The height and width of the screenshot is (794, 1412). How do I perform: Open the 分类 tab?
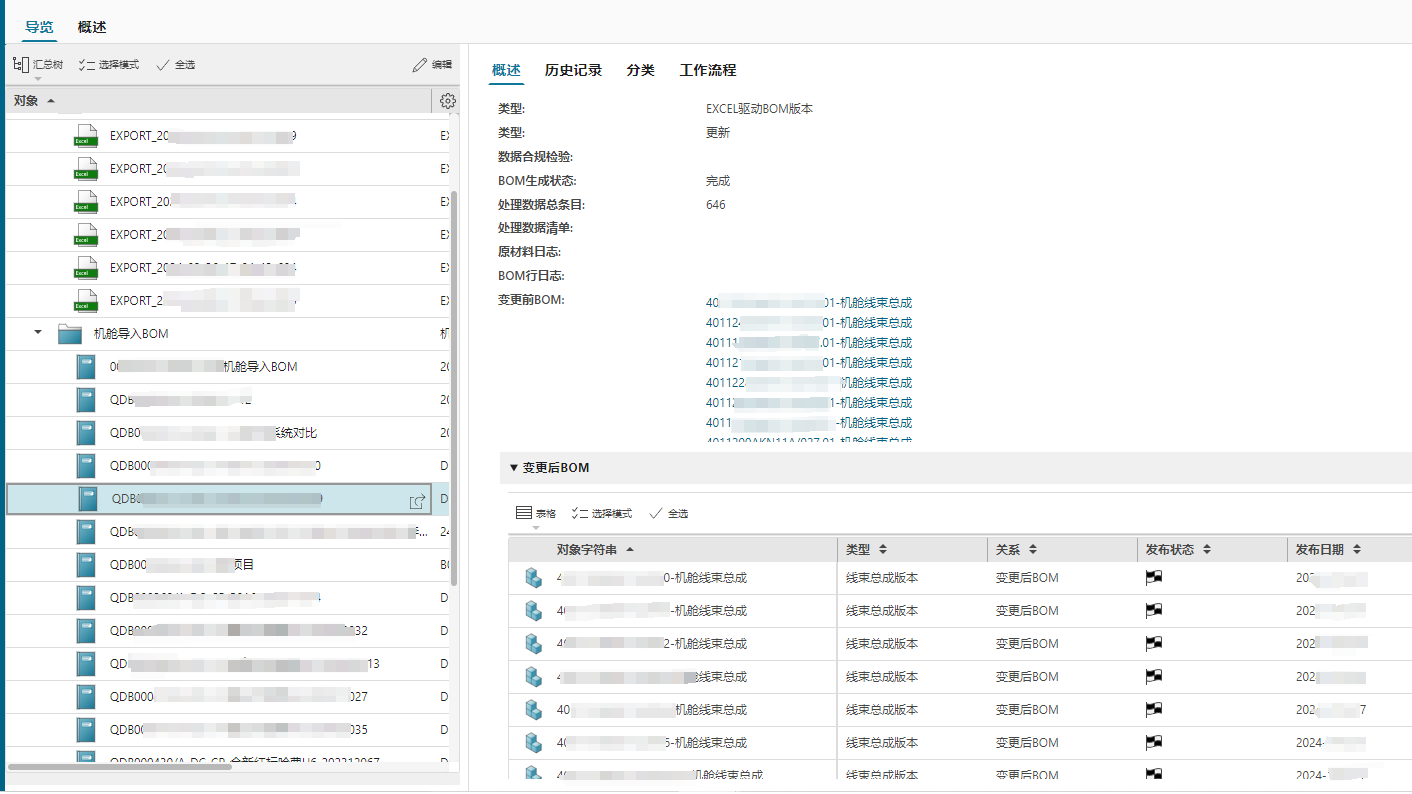pos(641,70)
